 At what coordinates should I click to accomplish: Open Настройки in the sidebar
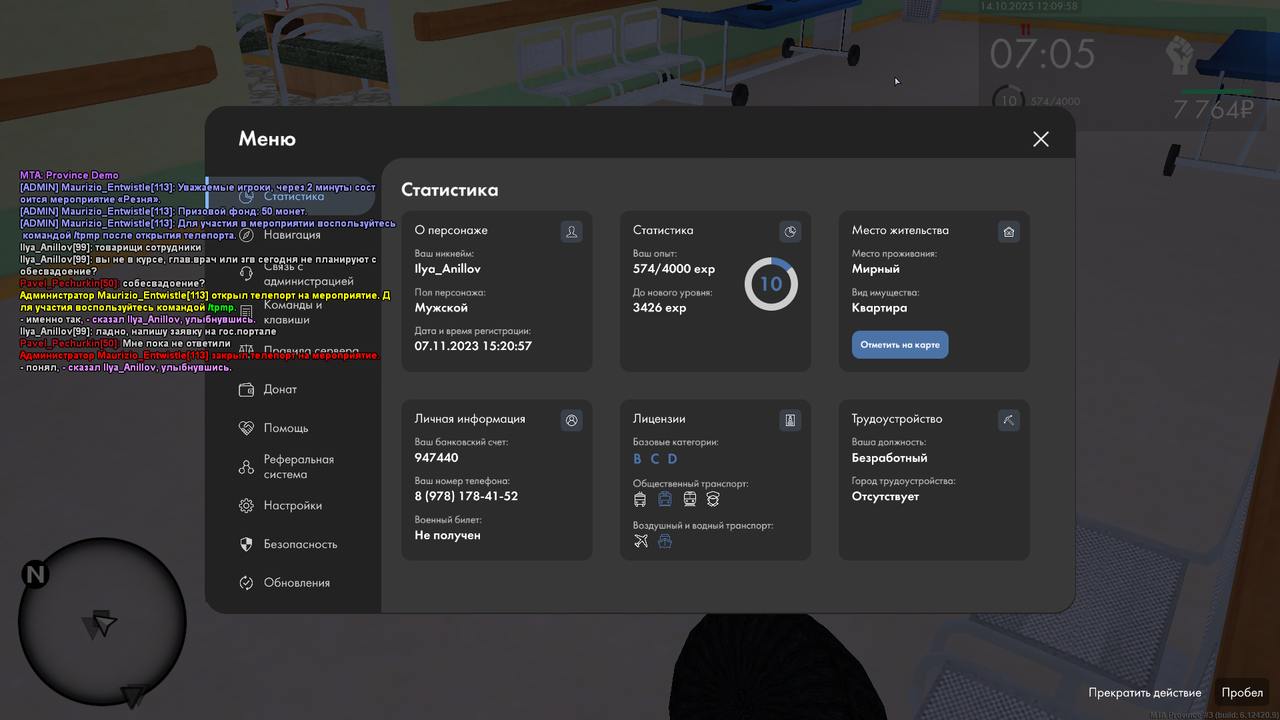[x=293, y=506]
